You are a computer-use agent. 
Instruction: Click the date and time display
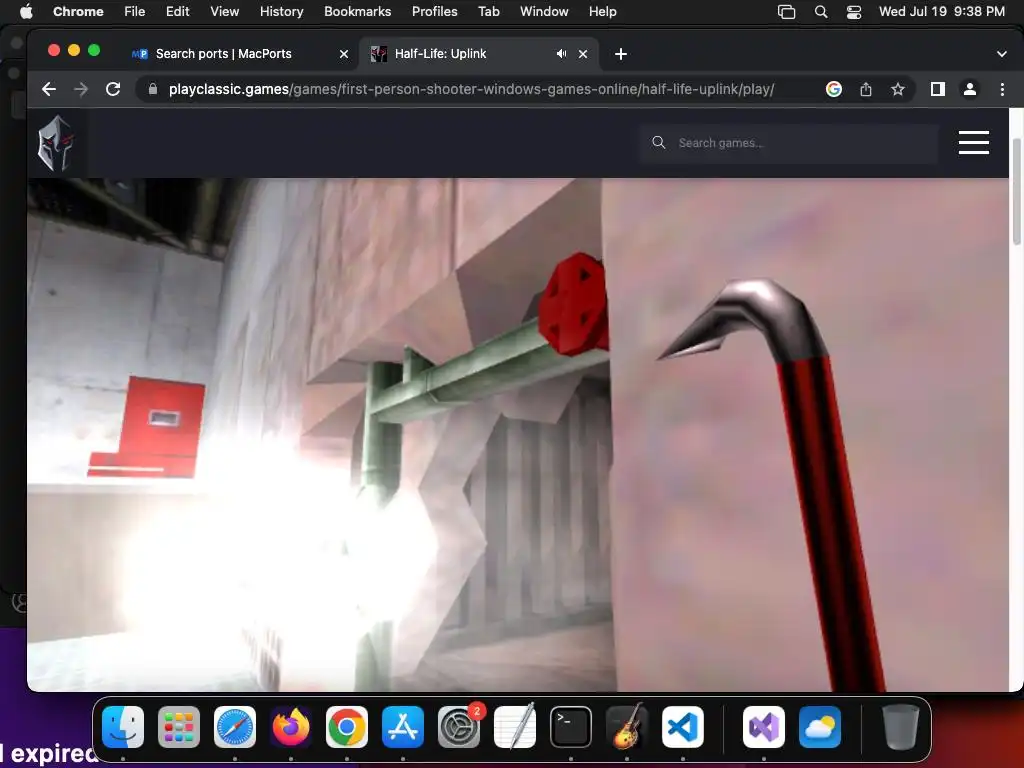coord(941,12)
